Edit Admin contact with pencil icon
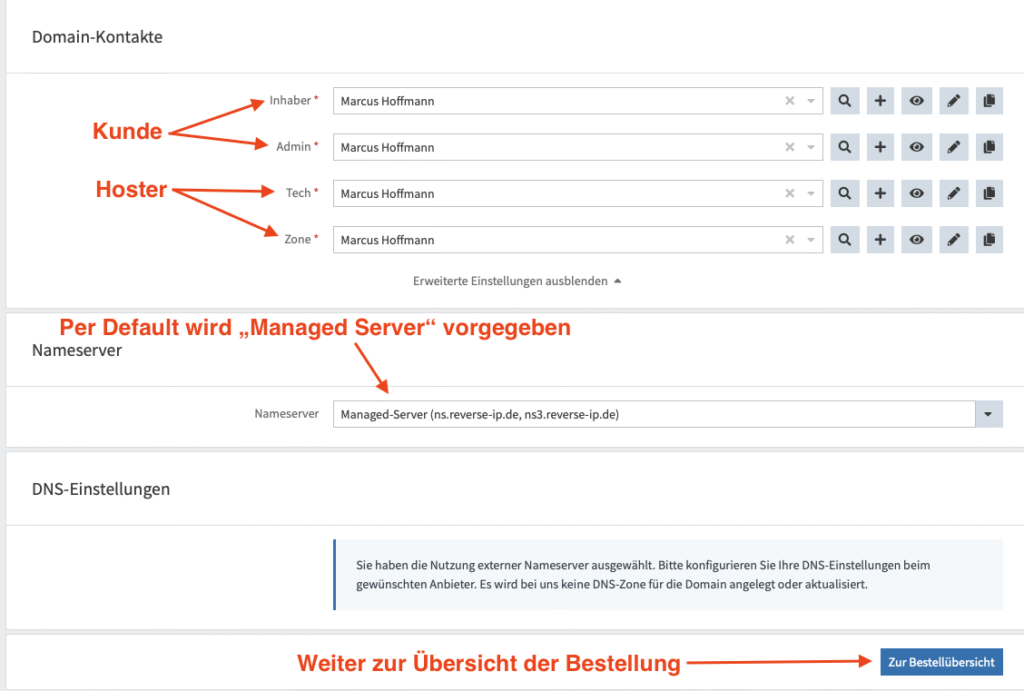 [953, 147]
